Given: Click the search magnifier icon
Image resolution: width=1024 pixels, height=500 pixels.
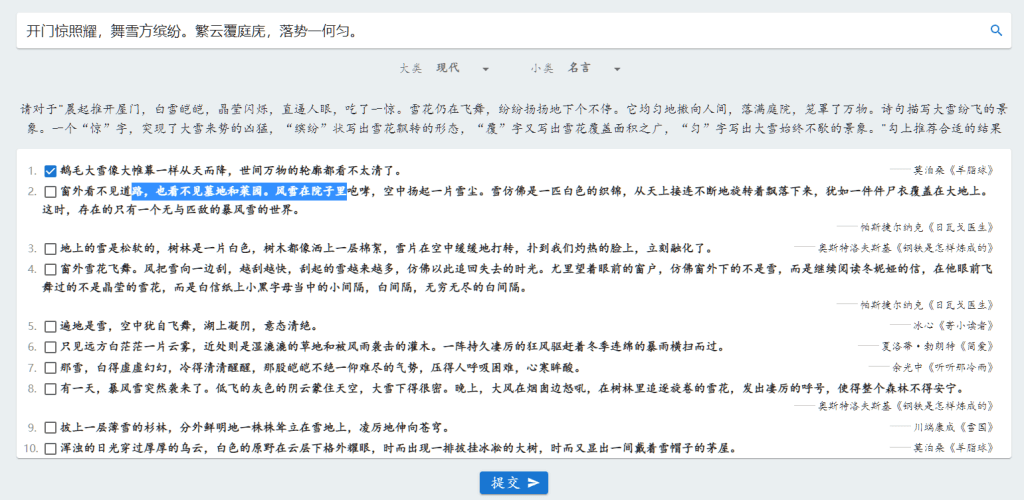Looking at the screenshot, I should point(996,30).
